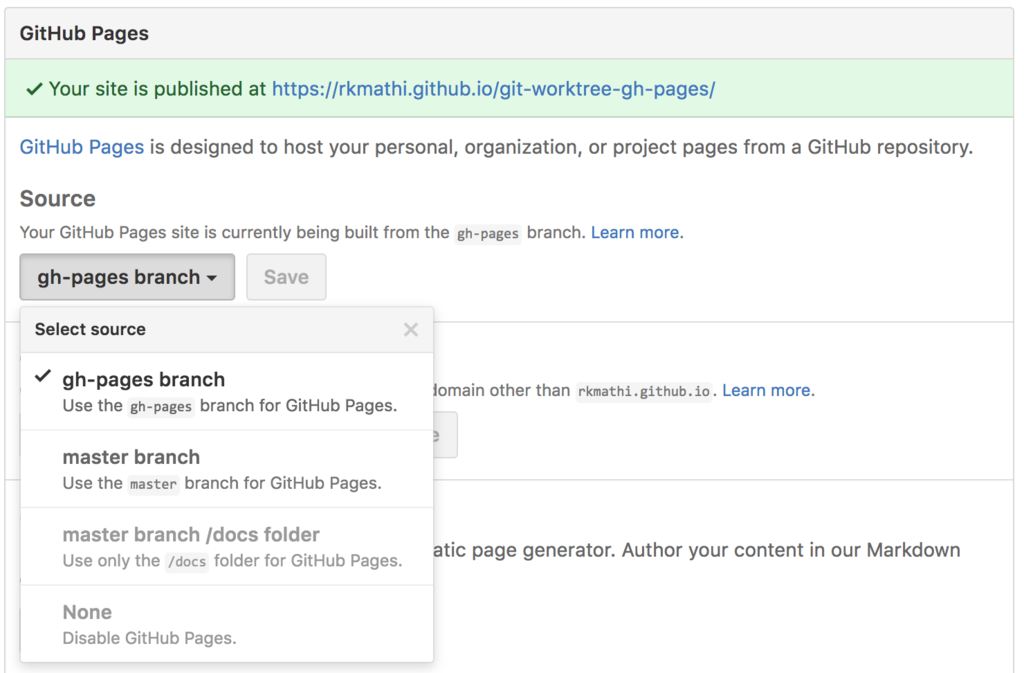Image resolution: width=1024 pixels, height=673 pixels.
Task: Click the checkmark beside gh-pages branch
Action: 43,378
